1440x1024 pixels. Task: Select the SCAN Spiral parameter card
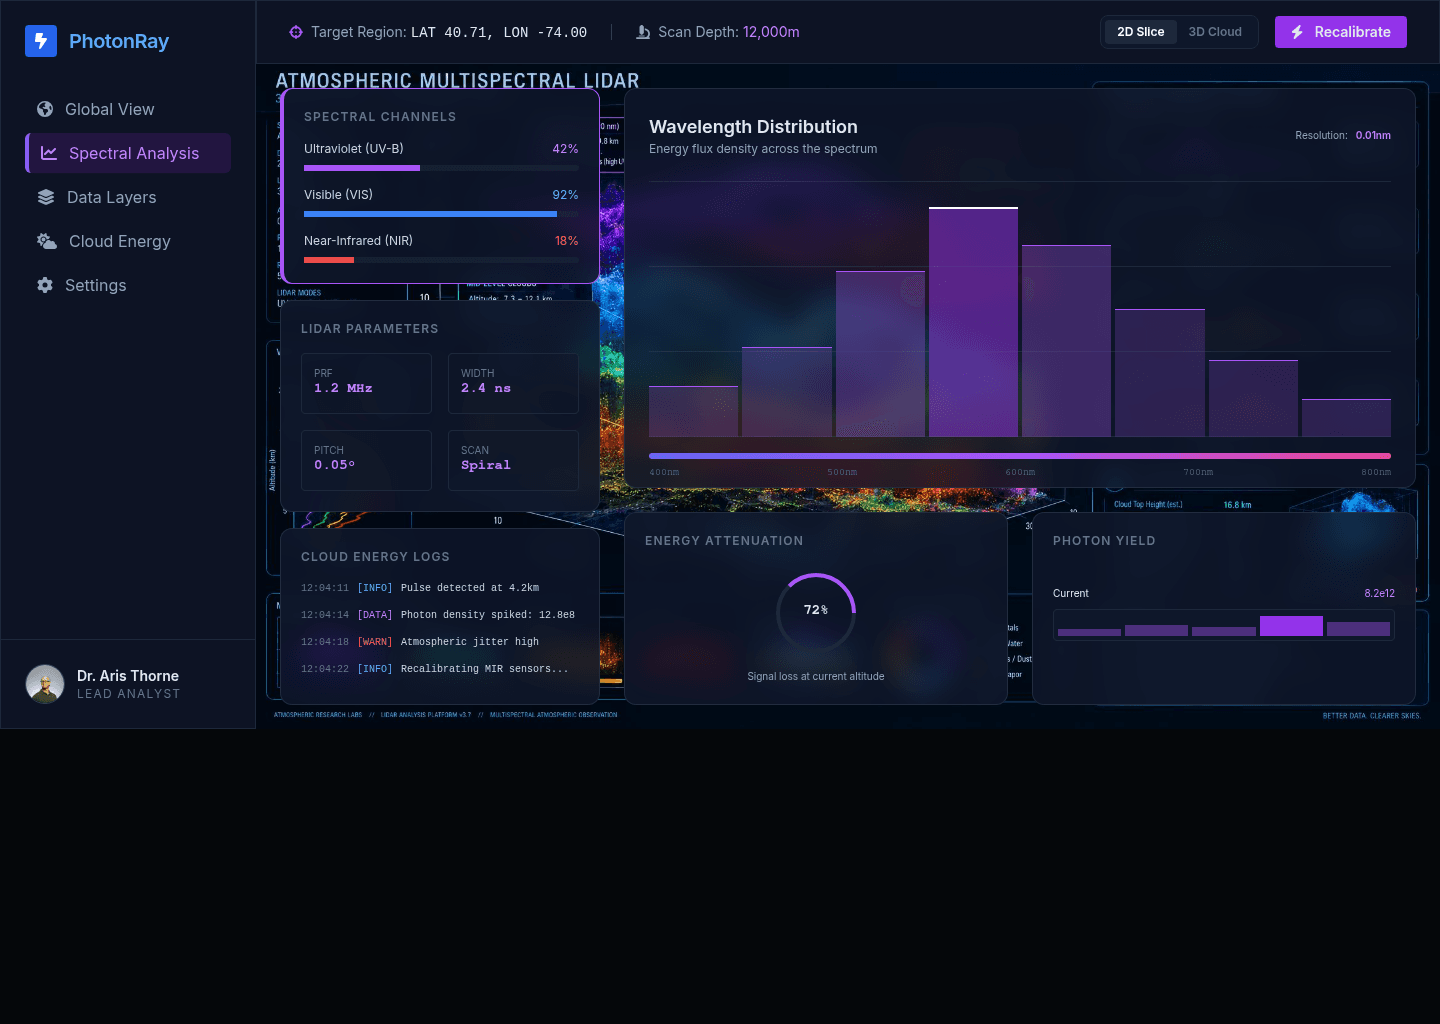(513, 460)
